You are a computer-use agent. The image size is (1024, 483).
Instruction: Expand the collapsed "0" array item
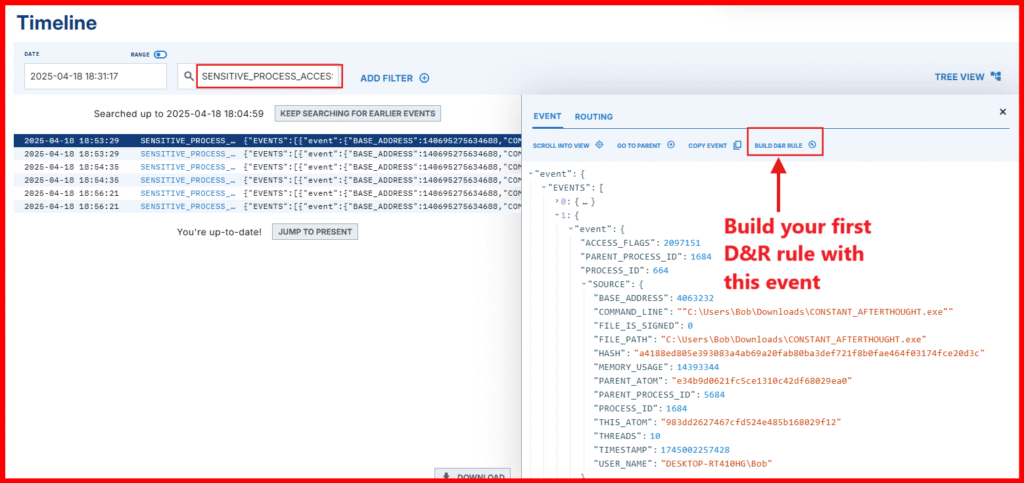559,201
